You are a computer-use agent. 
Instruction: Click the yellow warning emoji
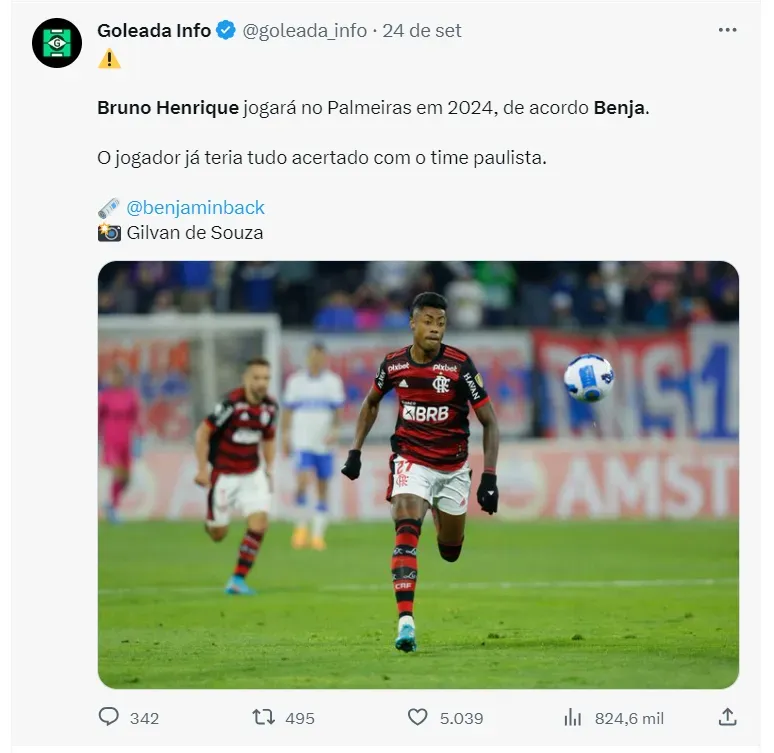[x=109, y=59]
